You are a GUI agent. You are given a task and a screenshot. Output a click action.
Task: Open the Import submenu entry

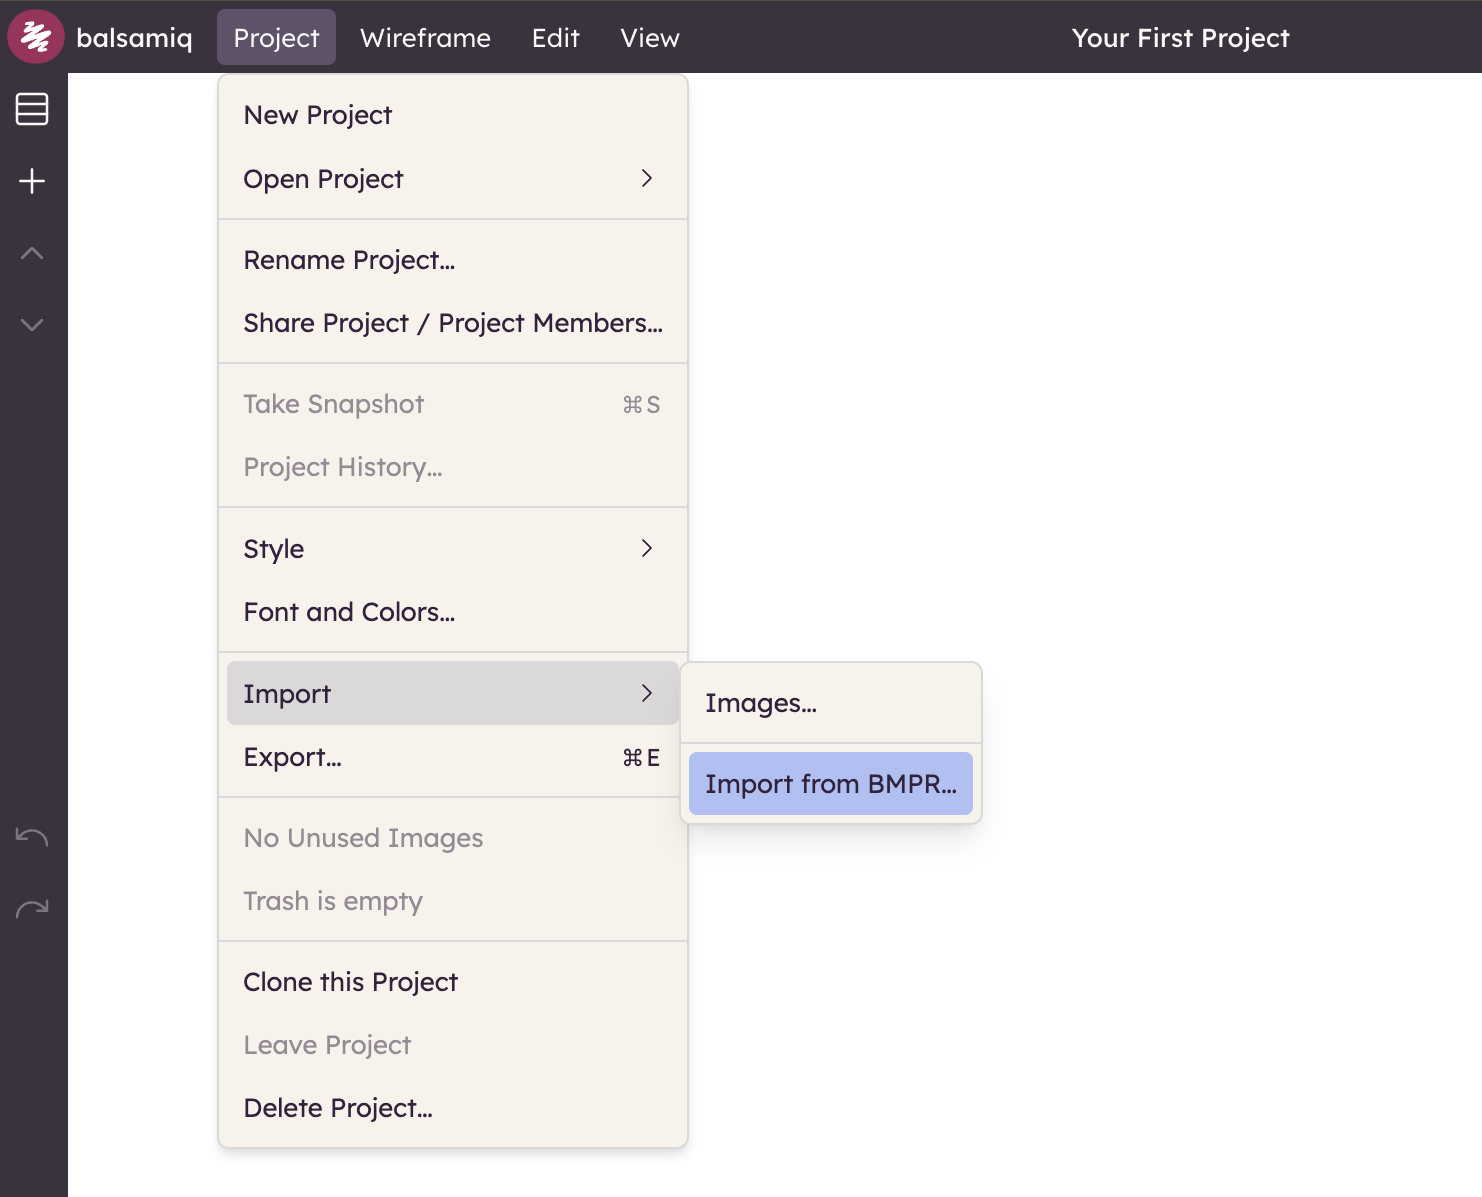click(x=452, y=693)
